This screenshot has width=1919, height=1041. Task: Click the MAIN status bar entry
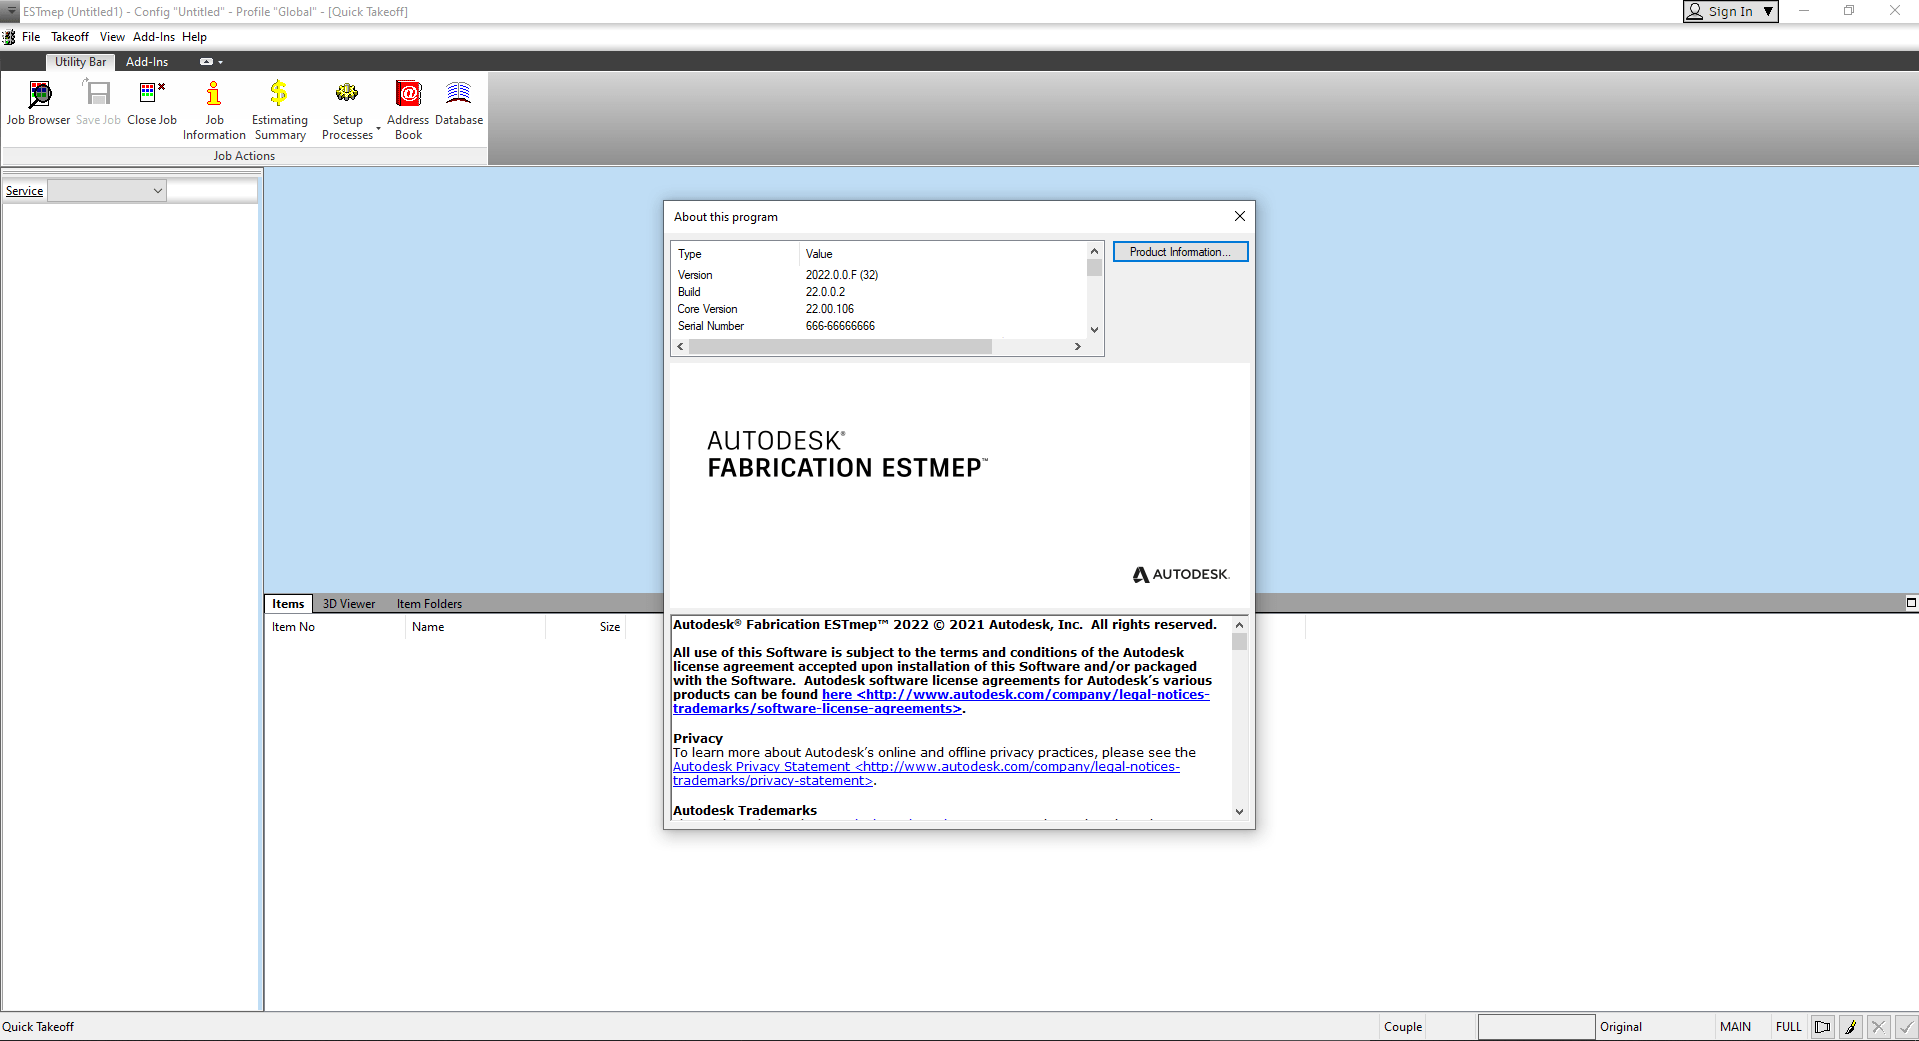(1735, 1027)
